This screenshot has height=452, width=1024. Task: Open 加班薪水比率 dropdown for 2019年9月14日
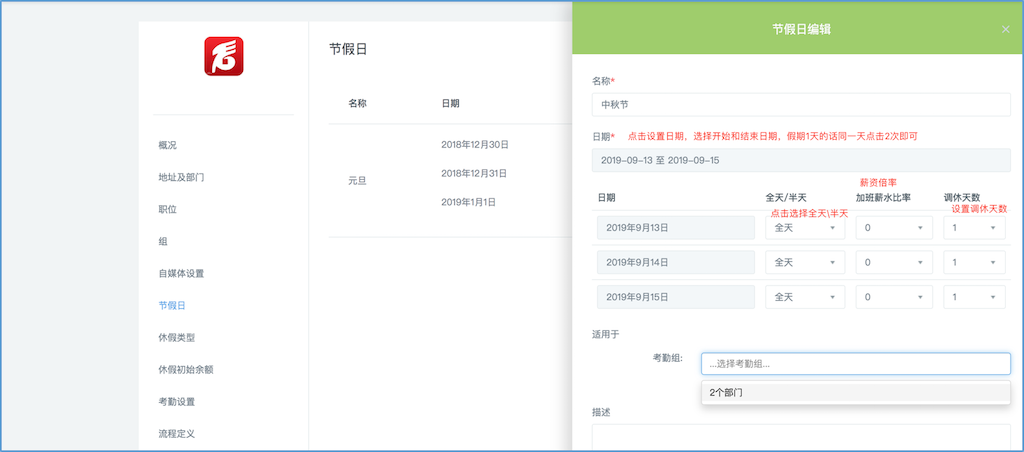[894, 262]
